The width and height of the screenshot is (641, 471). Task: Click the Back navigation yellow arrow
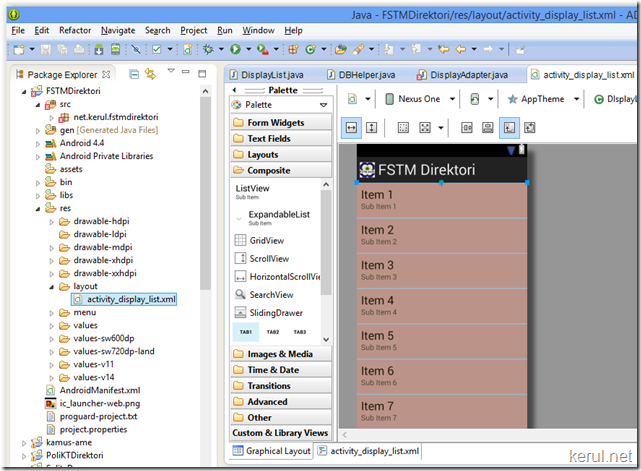[461, 49]
